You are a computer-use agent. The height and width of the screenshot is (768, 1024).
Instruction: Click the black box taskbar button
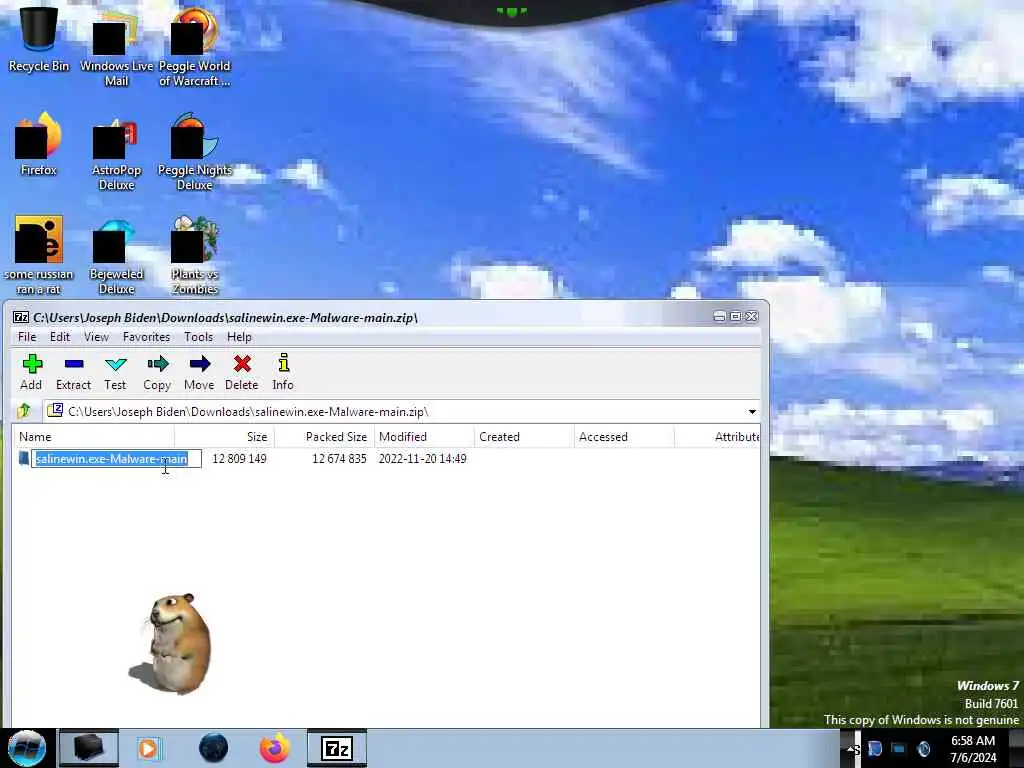(88, 748)
